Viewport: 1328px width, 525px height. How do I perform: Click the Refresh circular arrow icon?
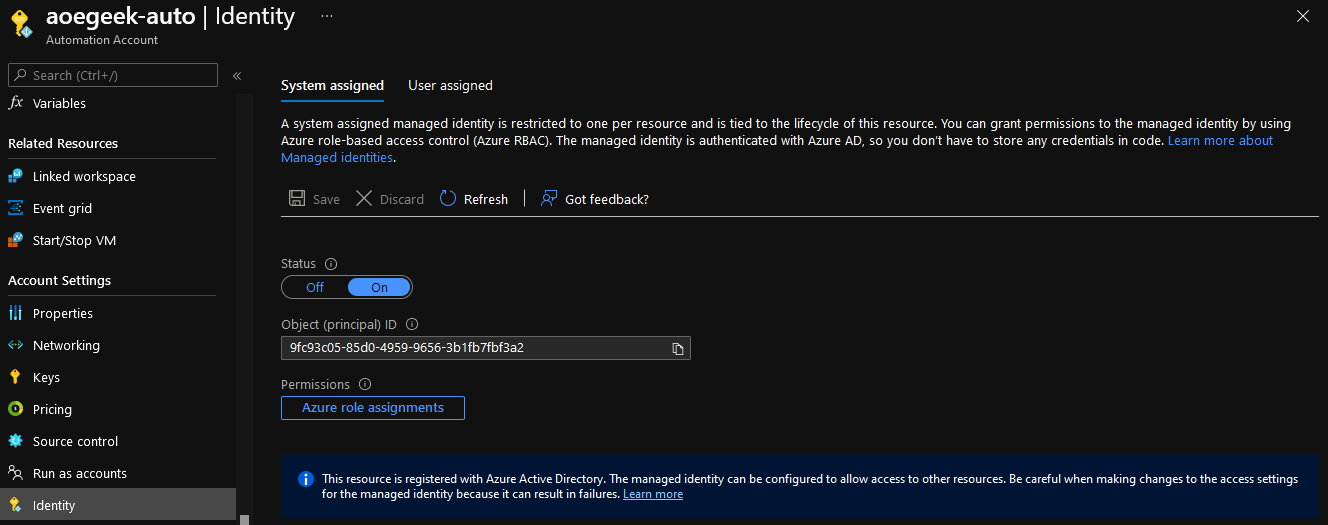448,199
